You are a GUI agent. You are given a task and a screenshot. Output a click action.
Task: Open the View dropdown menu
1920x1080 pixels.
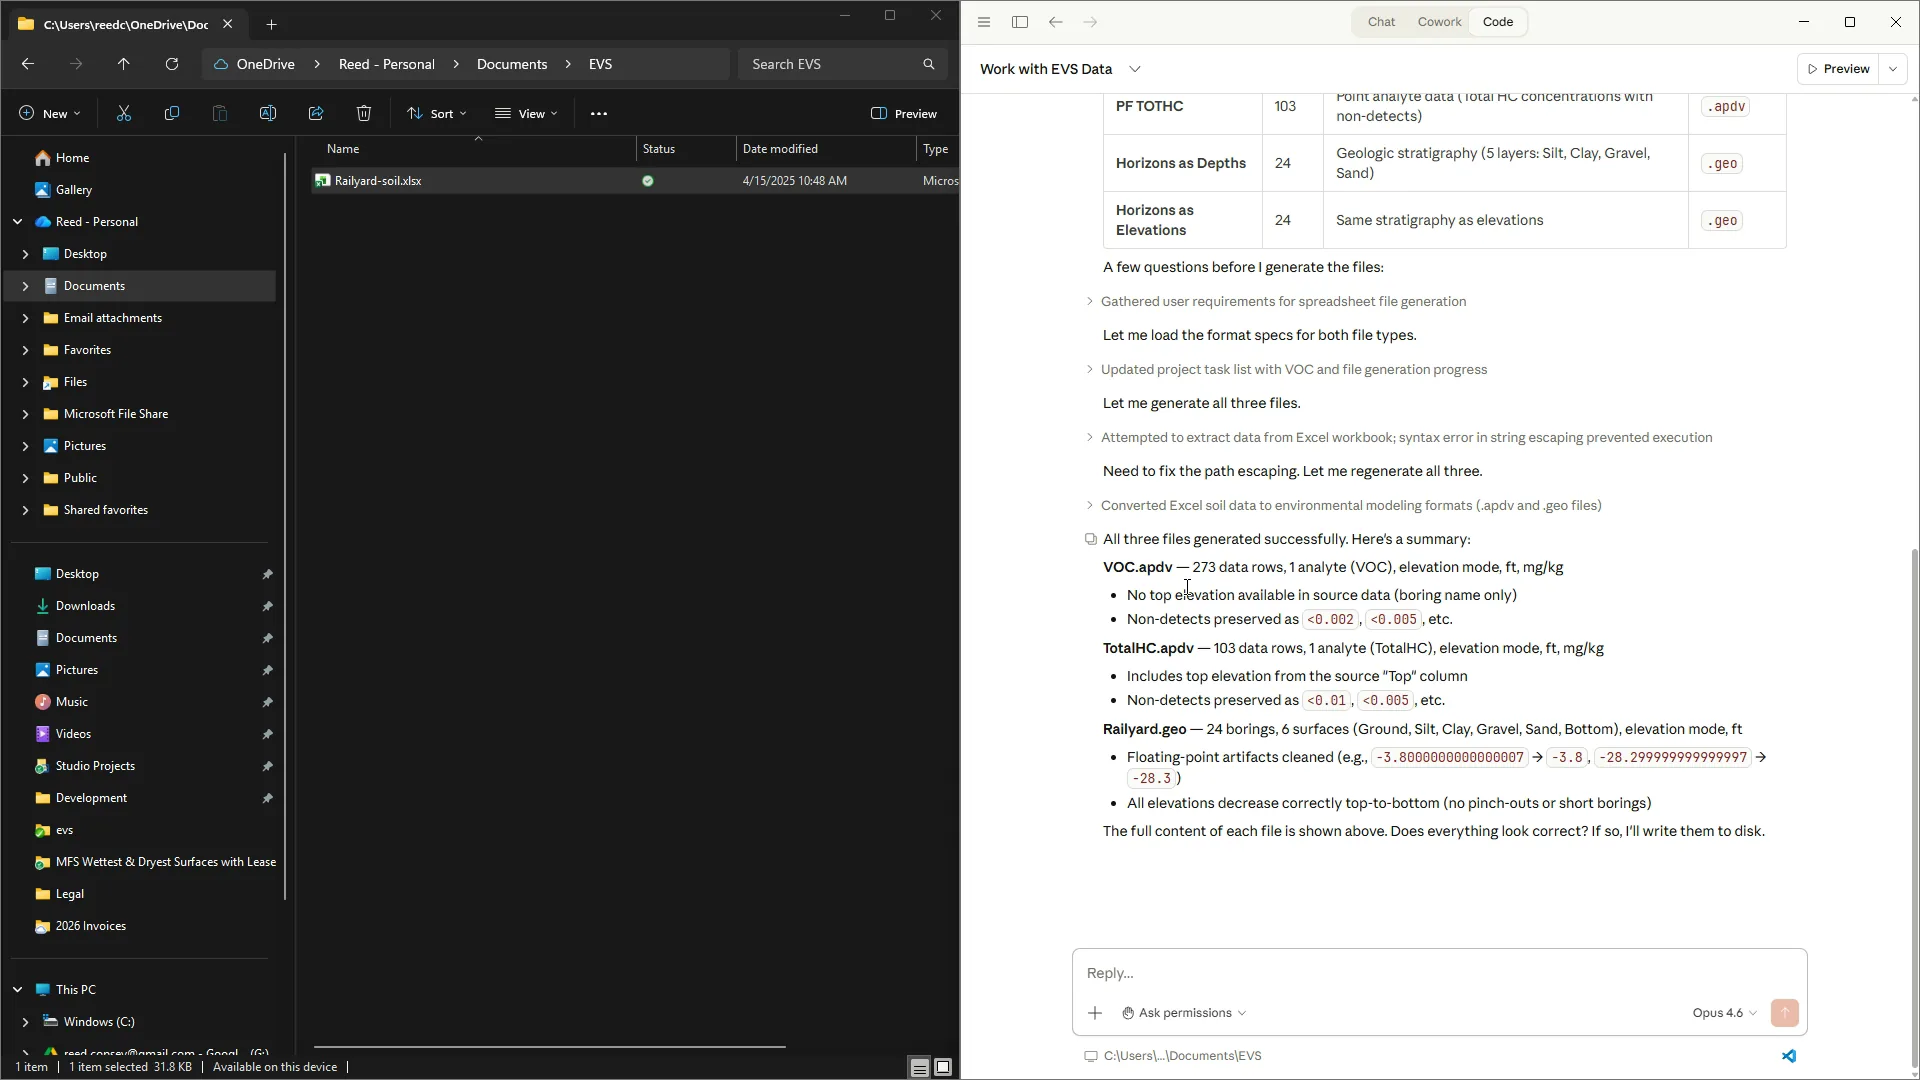pos(526,114)
